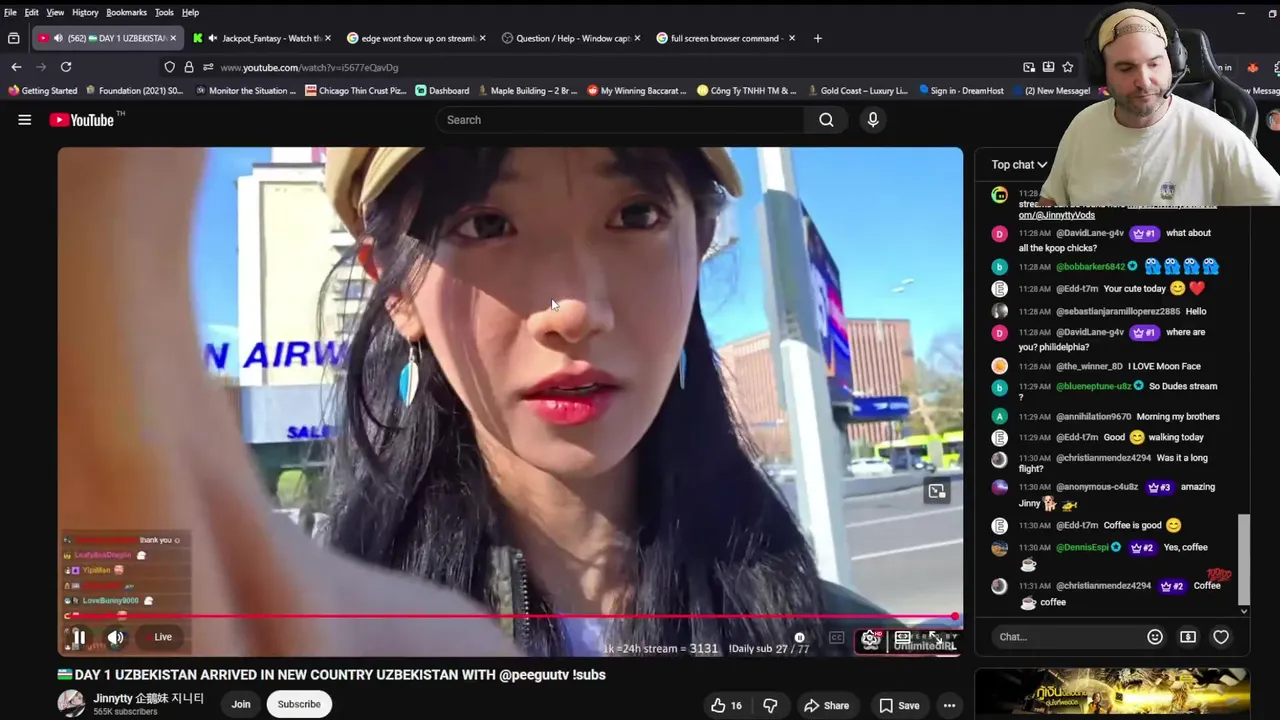Open the Monitor the Situation bookmark
This screenshot has width=1280, height=720.
[245, 90]
